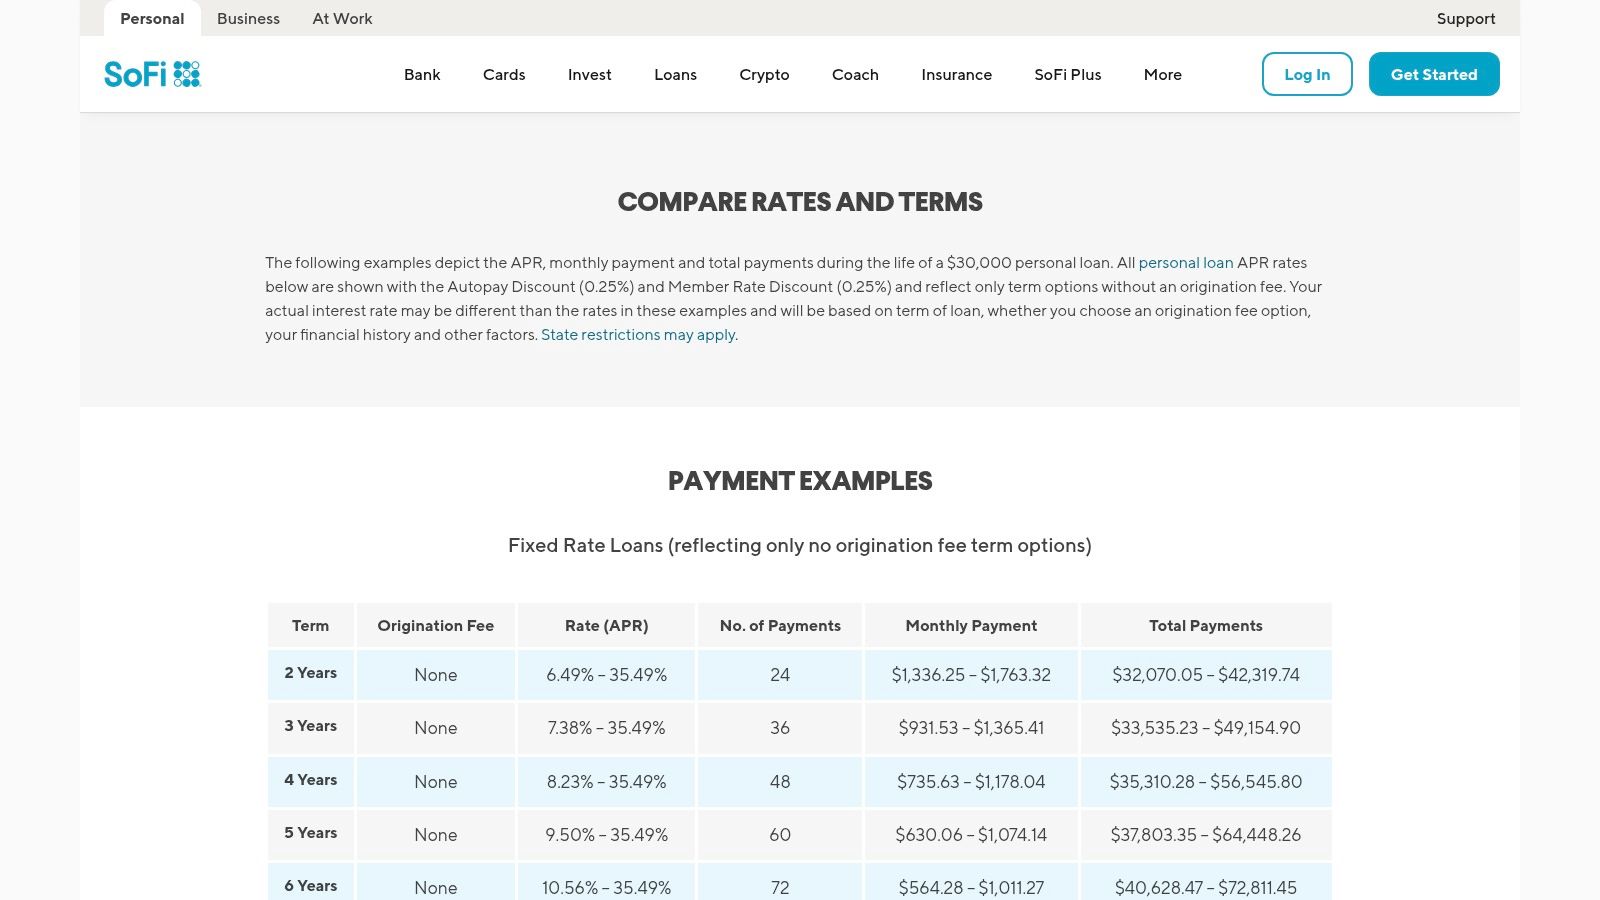
Task: Click the 9.50% – 35.49% rate cell
Action: click(x=606, y=834)
